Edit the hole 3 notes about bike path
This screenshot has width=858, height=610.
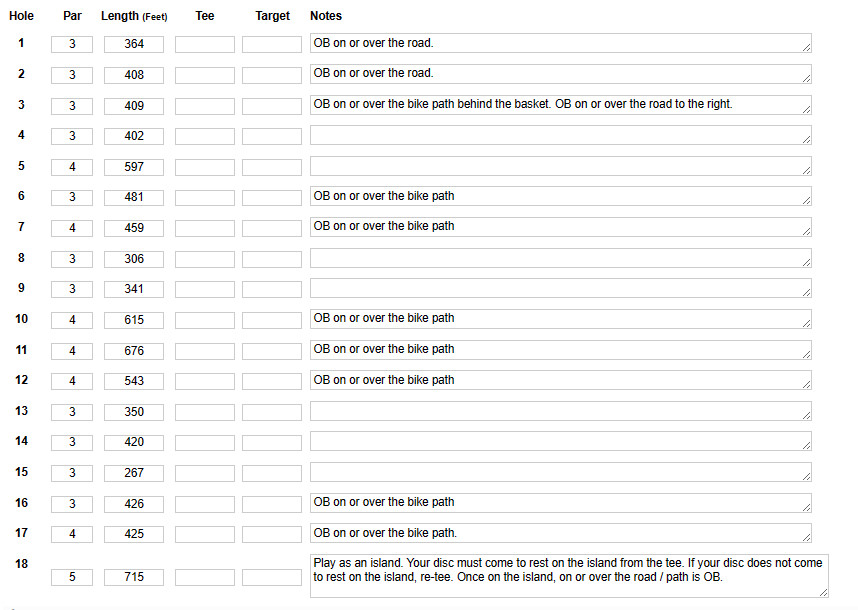[560, 104]
